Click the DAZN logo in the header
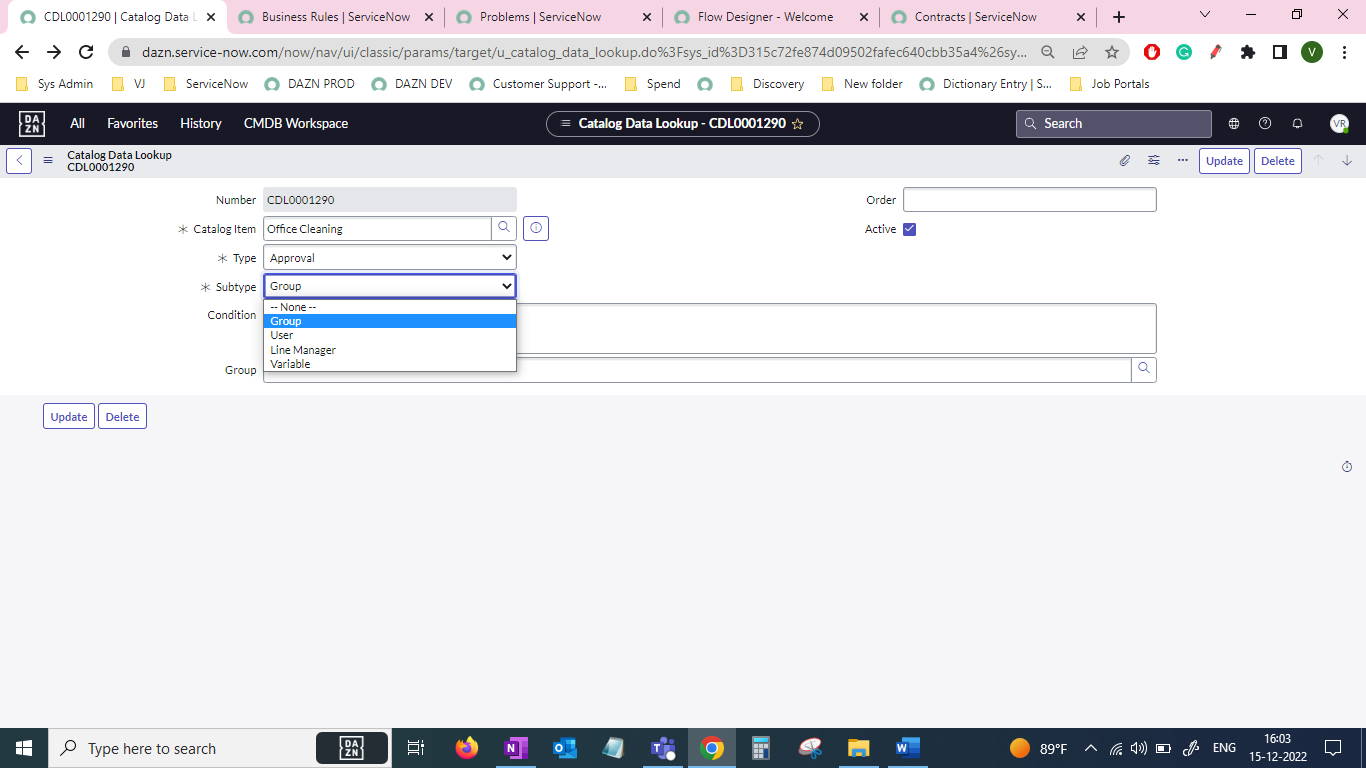This screenshot has width=1366, height=768. [32, 124]
